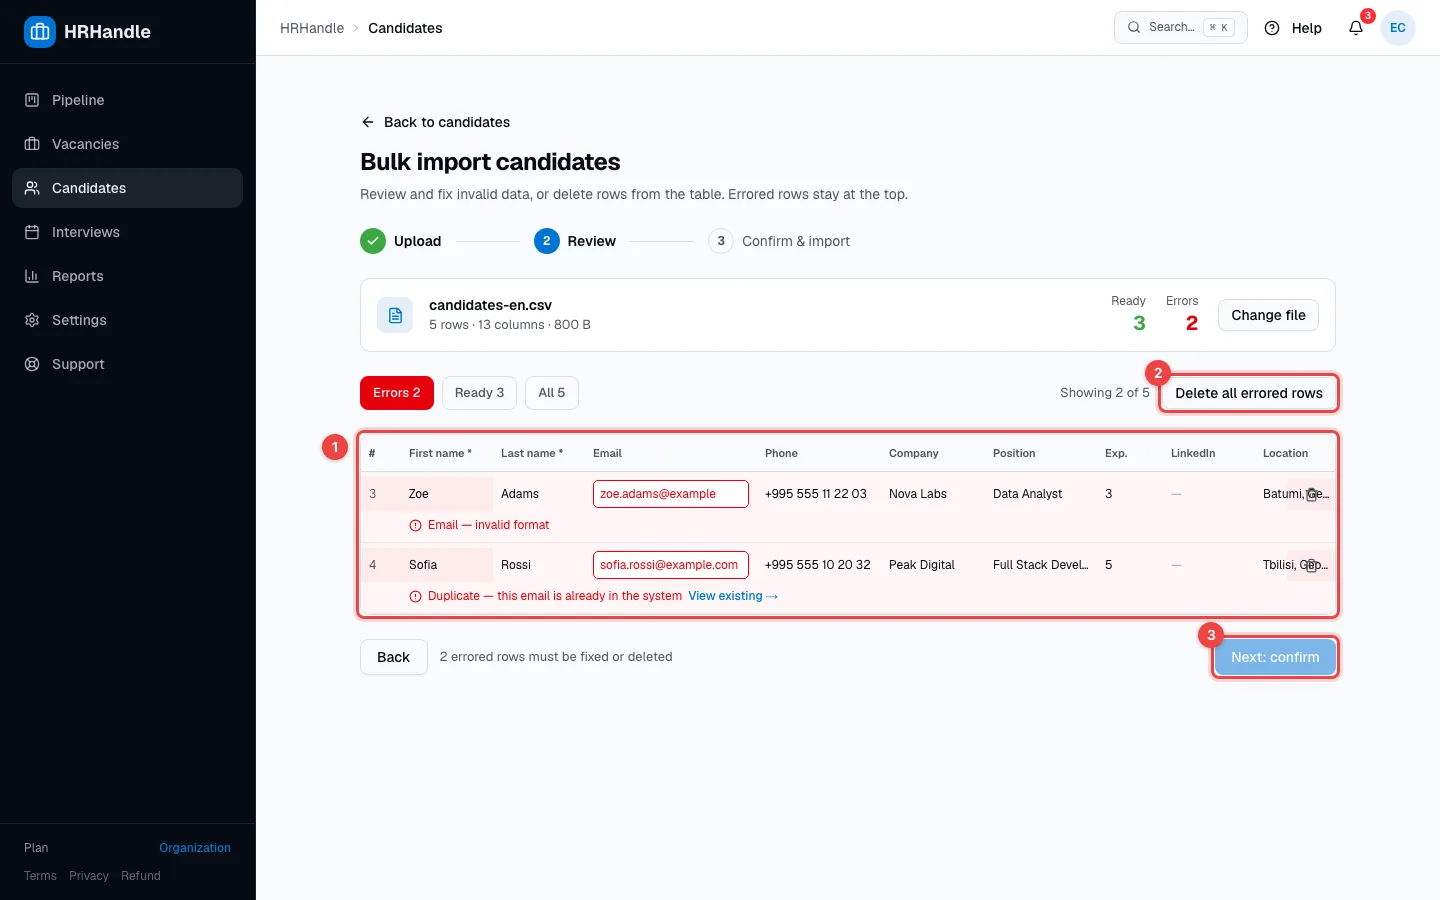Edit the zoe.adams@example email field

tap(671, 494)
